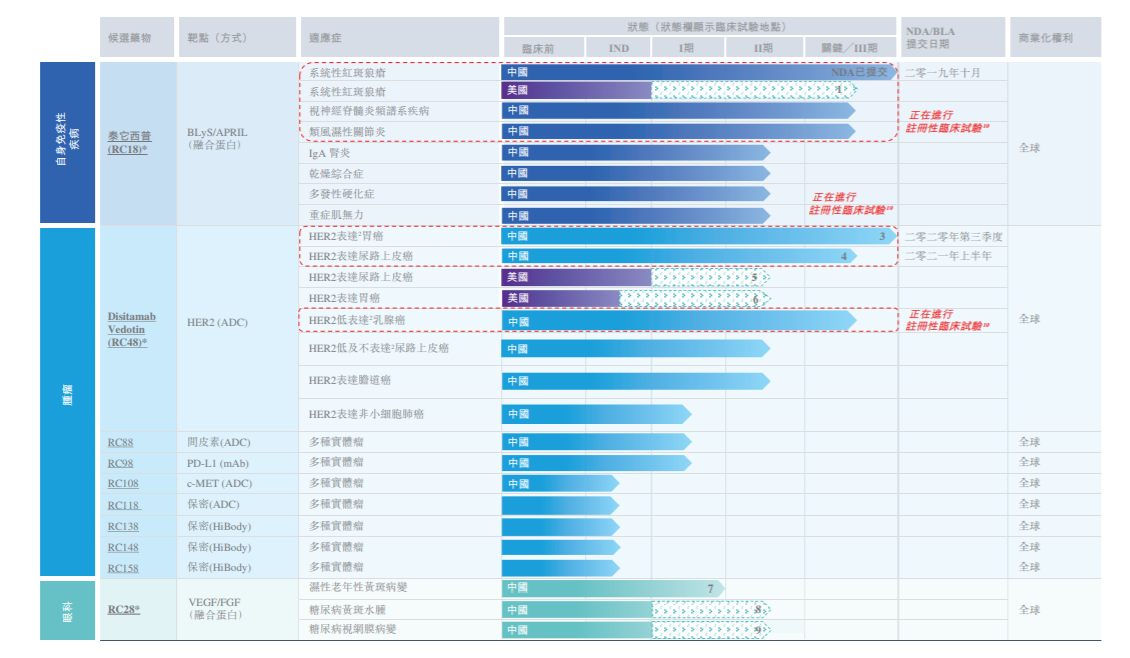The image size is (1130, 658).
Task: Open the RC28 ophthalmology drug link
Action: pos(124,610)
